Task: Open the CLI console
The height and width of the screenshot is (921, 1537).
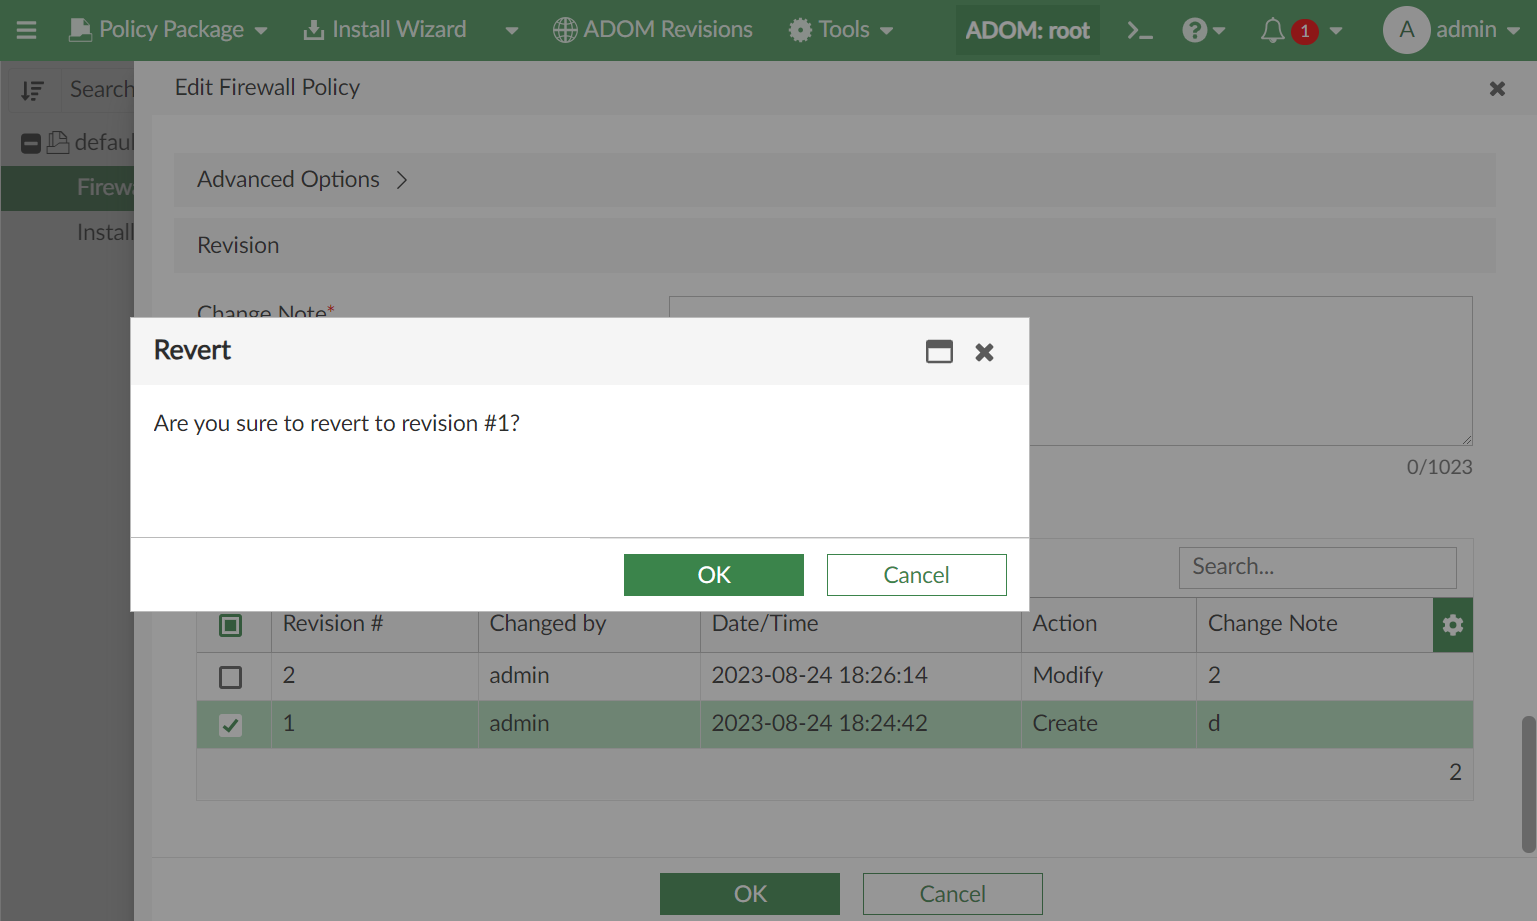Action: click(1139, 29)
